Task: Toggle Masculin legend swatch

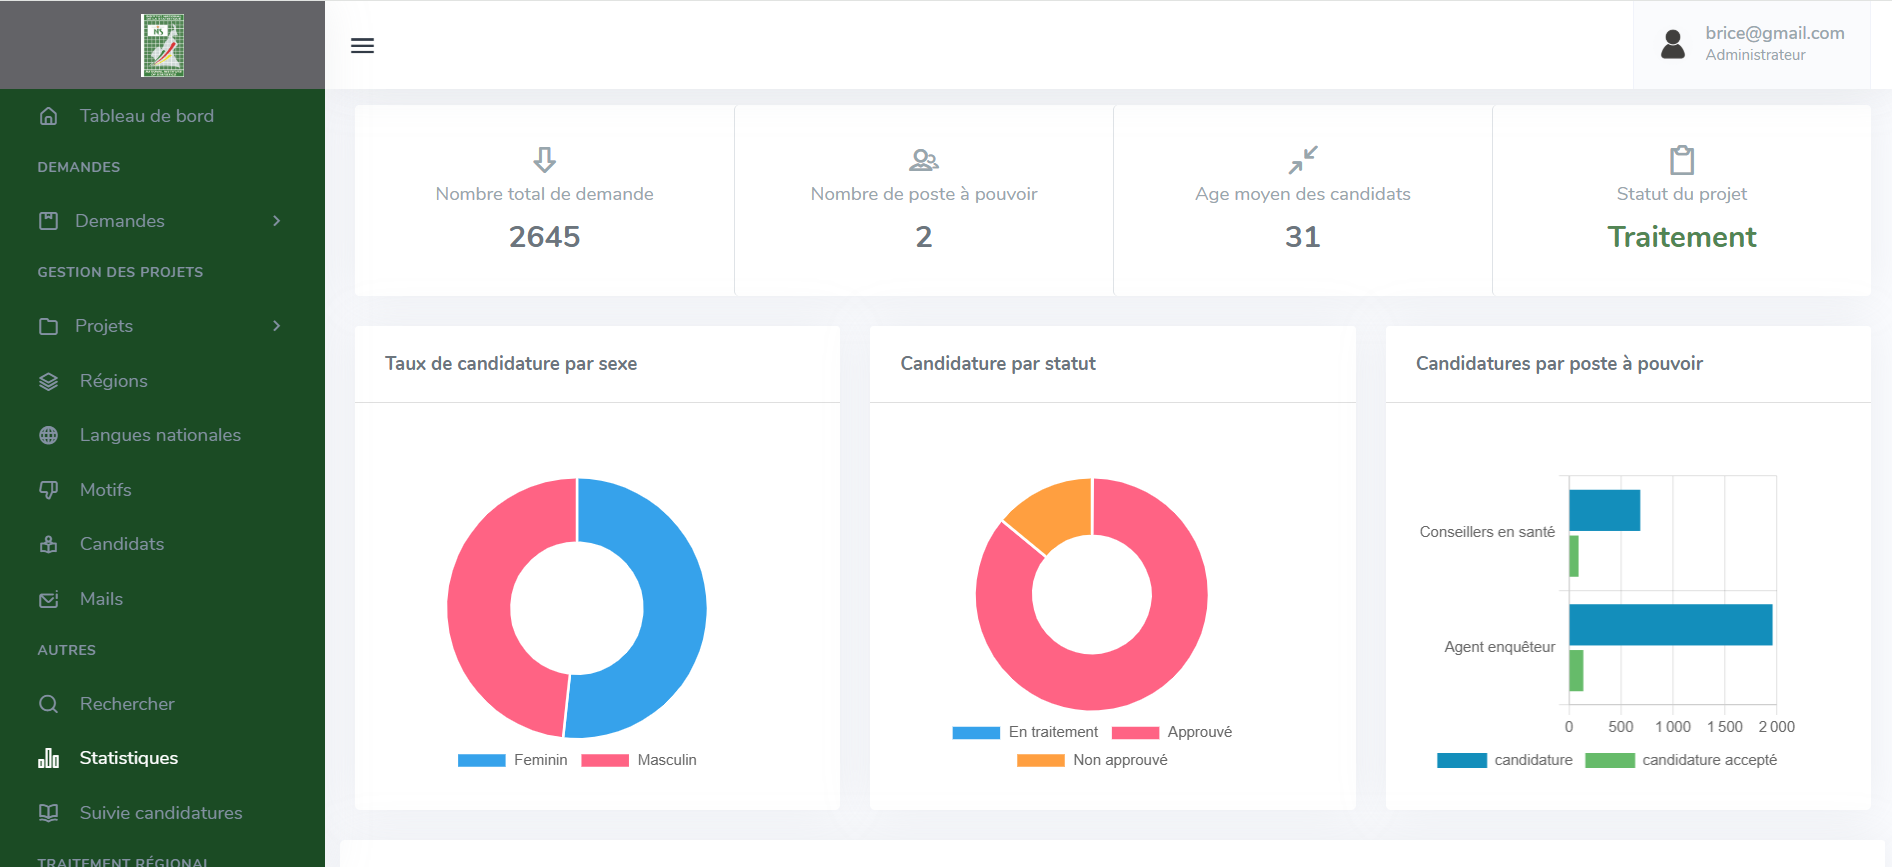Action: point(605,760)
